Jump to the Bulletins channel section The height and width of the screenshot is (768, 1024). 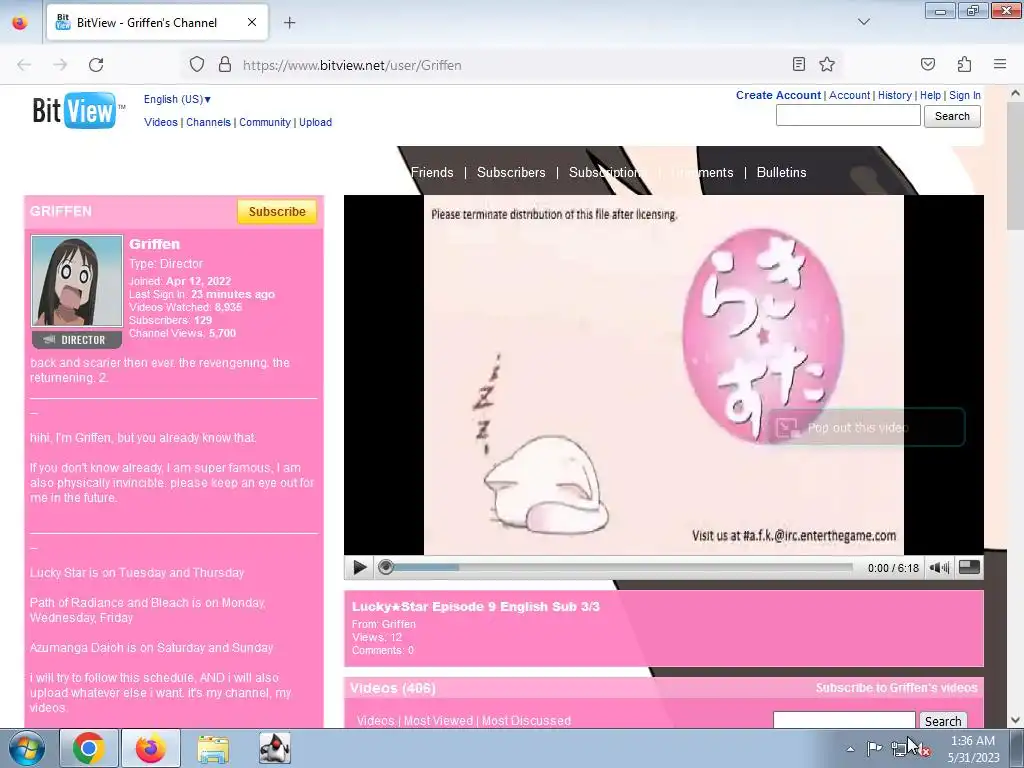tap(781, 172)
